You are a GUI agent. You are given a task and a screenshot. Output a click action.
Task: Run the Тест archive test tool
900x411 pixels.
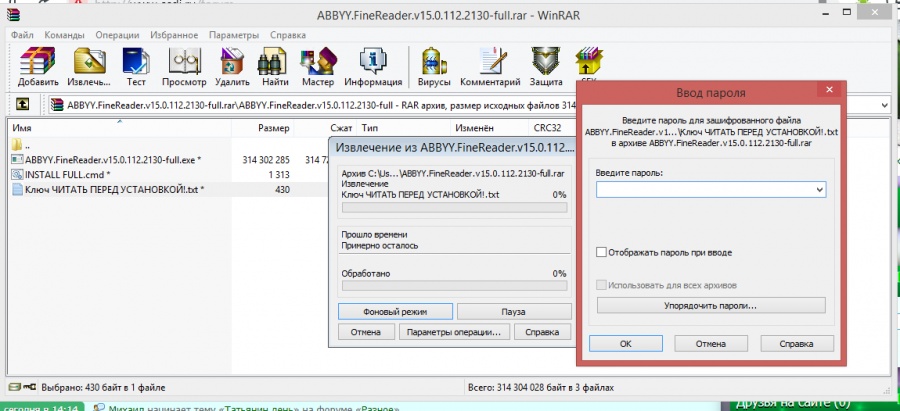136,67
